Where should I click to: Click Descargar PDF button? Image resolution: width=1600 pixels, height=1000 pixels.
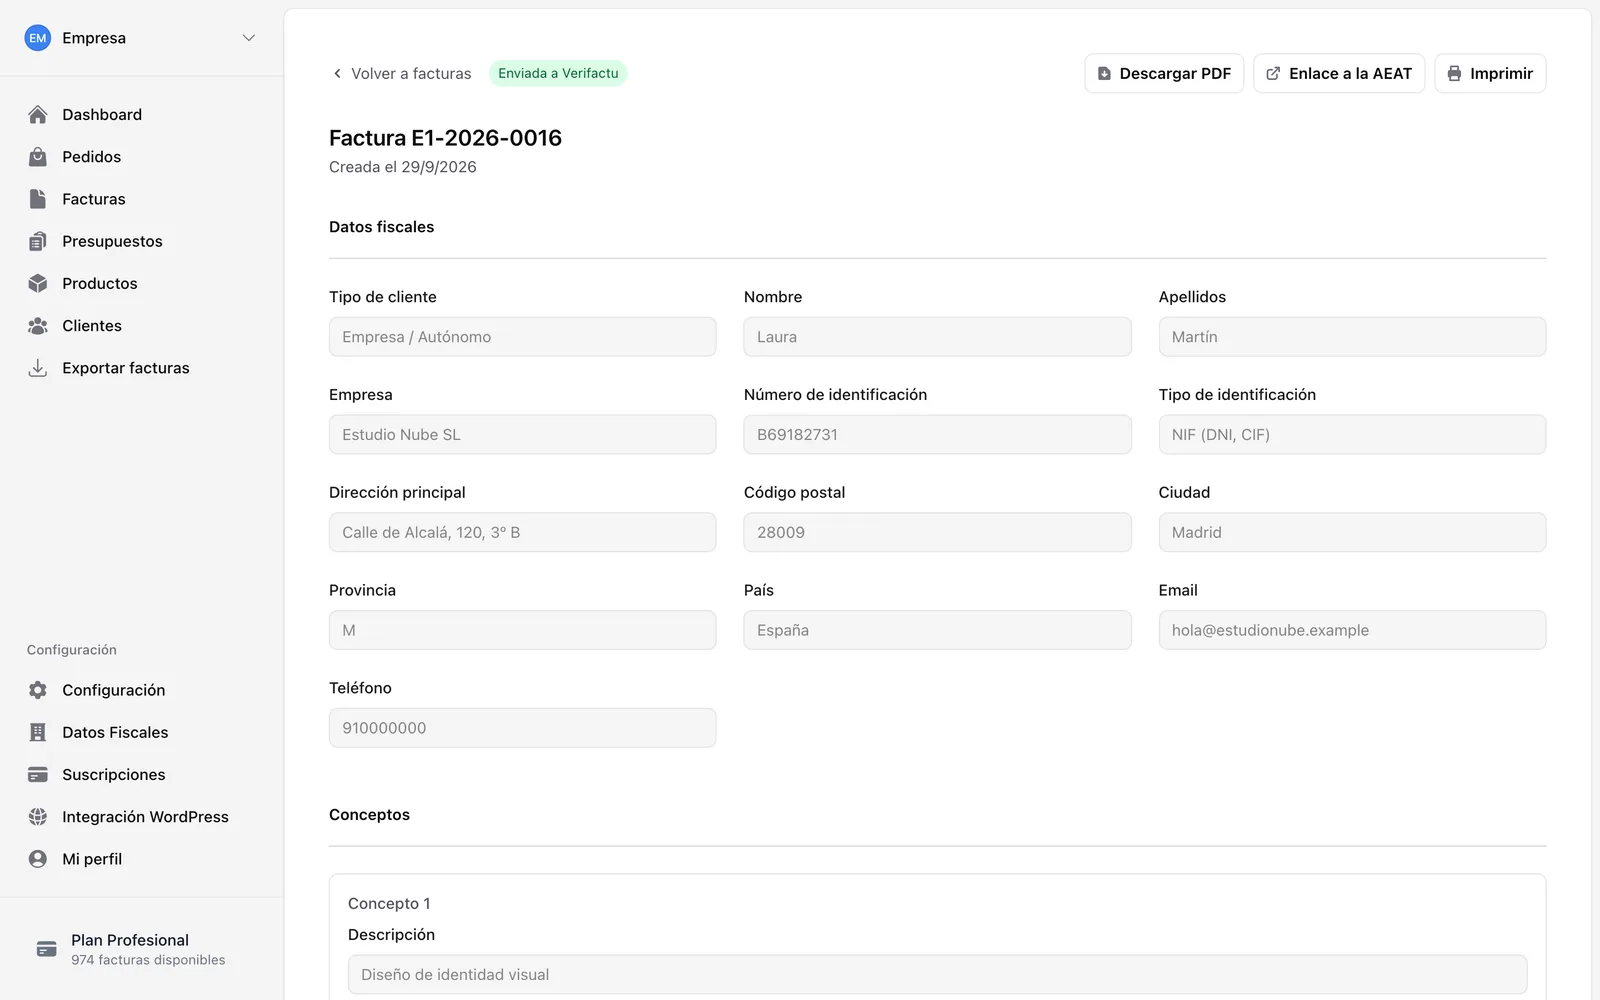coord(1164,74)
